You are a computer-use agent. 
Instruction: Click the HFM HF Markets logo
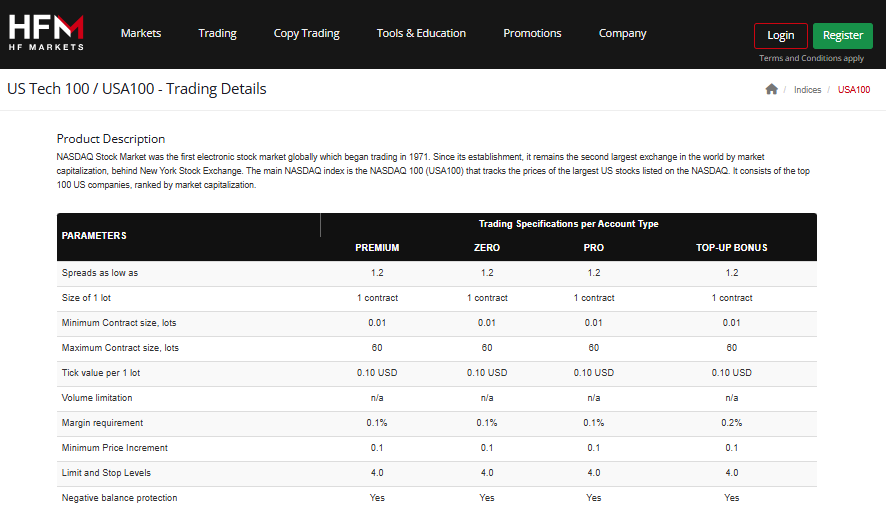pos(46,33)
